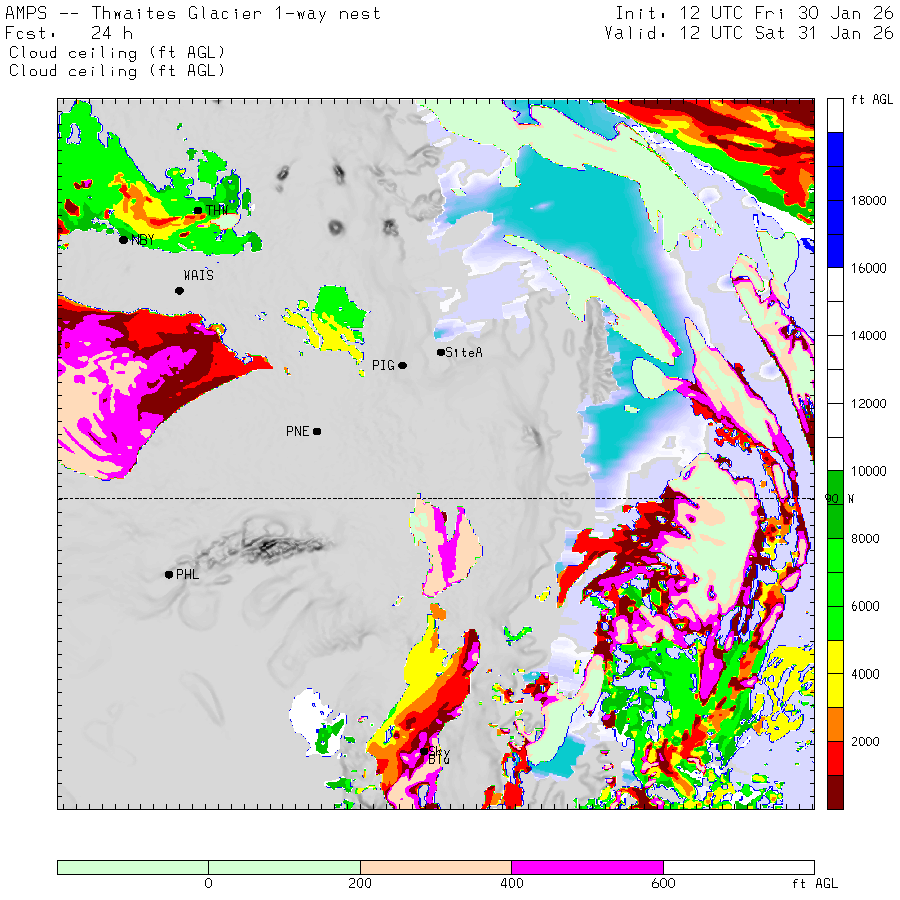Pick the PHL station marker dot

[169, 575]
